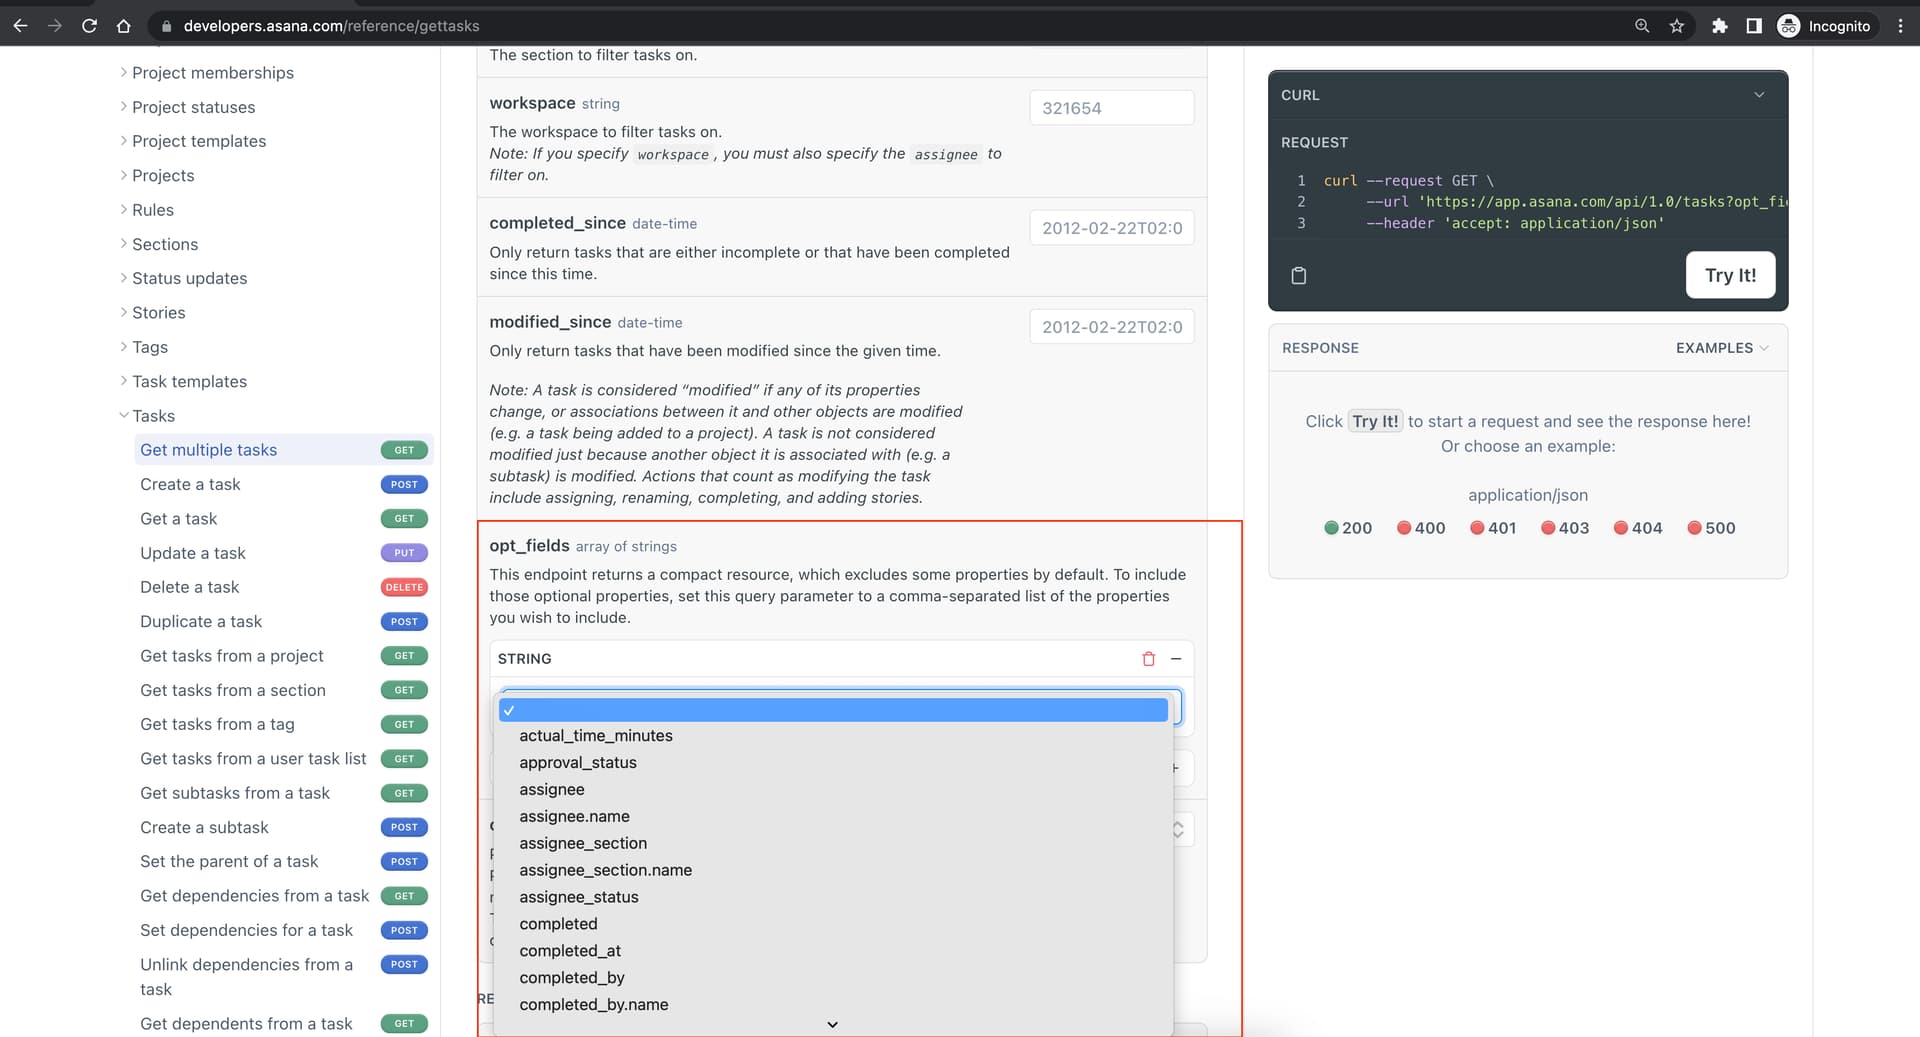Open "Get subtasks from a task" reference
The image size is (1920, 1037).
pyautogui.click(x=234, y=792)
